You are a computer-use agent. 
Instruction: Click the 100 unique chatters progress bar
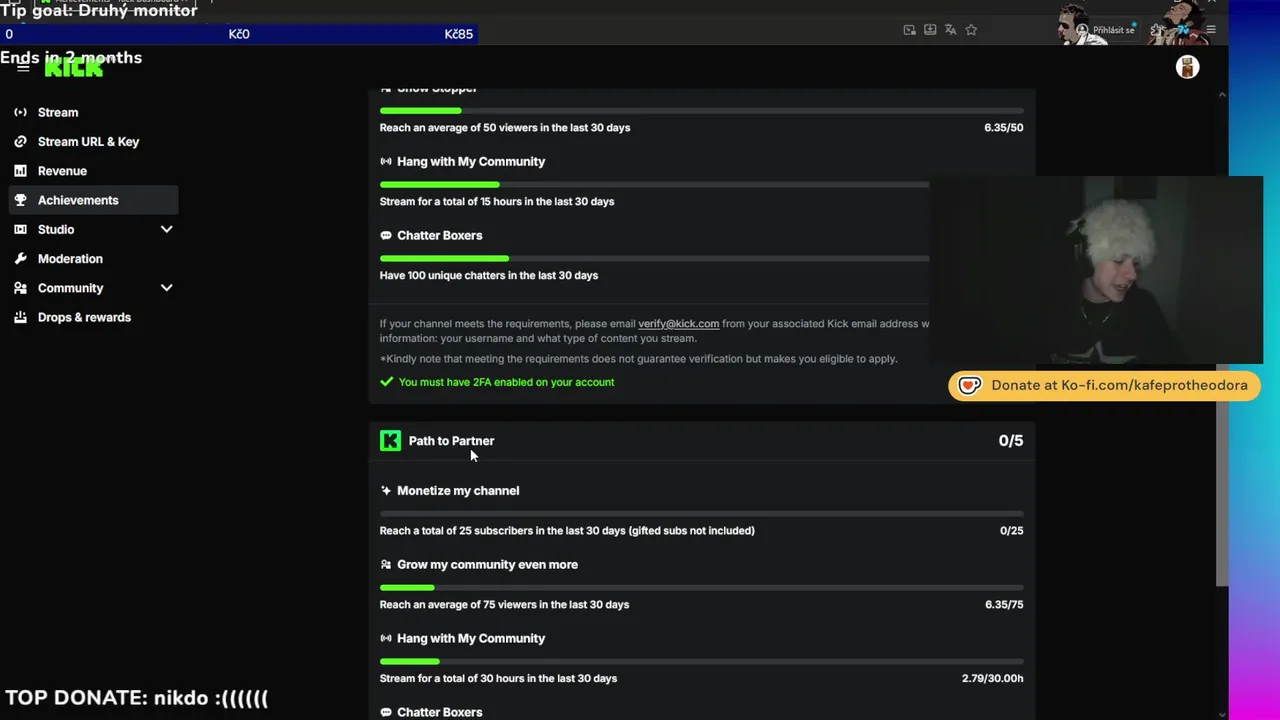(x=654, y=258)
